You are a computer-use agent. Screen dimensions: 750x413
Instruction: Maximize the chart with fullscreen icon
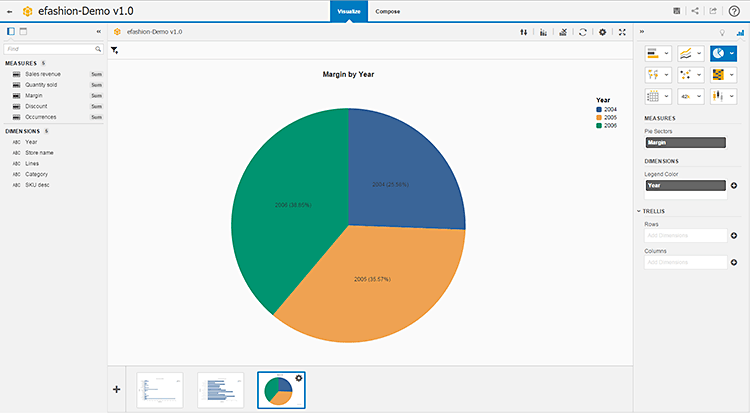tap(623, 32)
